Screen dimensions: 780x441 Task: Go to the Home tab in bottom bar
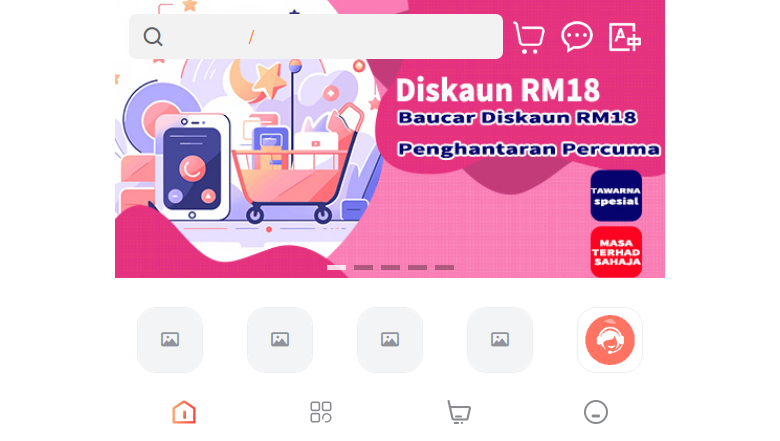tap(184, 412)
